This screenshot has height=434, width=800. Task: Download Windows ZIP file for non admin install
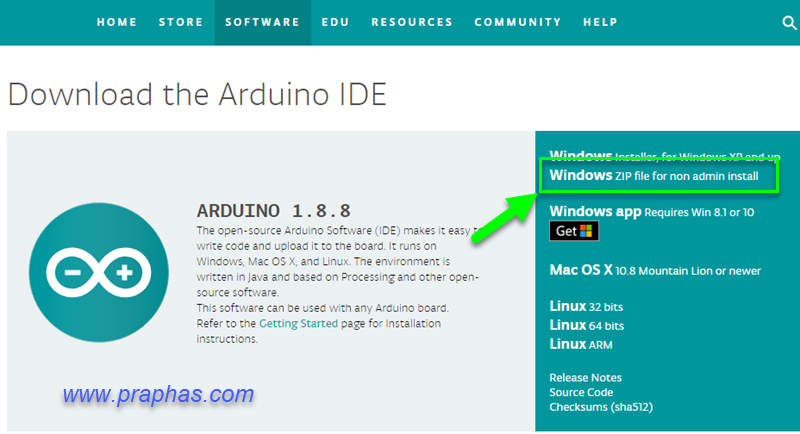tap(654, 175)
